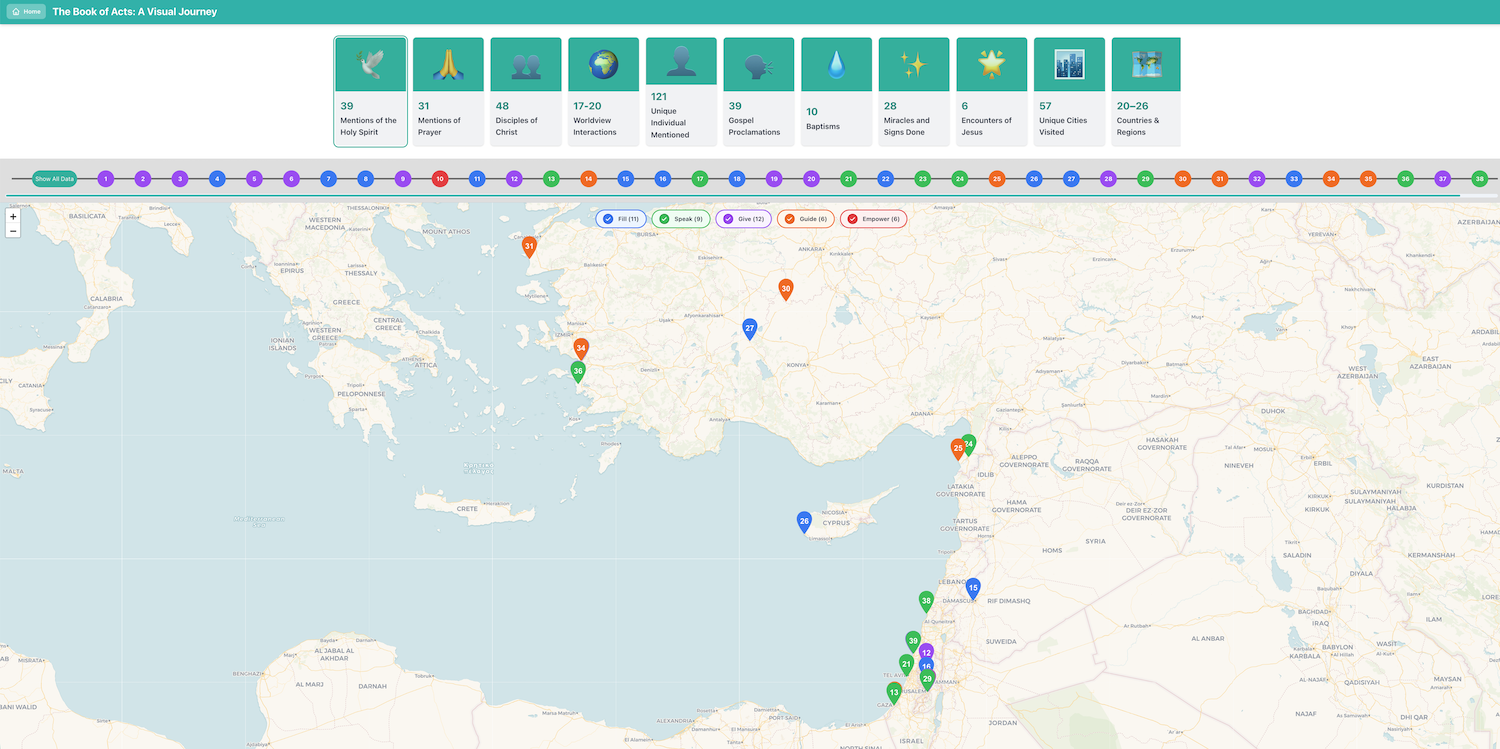Toggle the Guide (6) filter chip

coord(790,219)
